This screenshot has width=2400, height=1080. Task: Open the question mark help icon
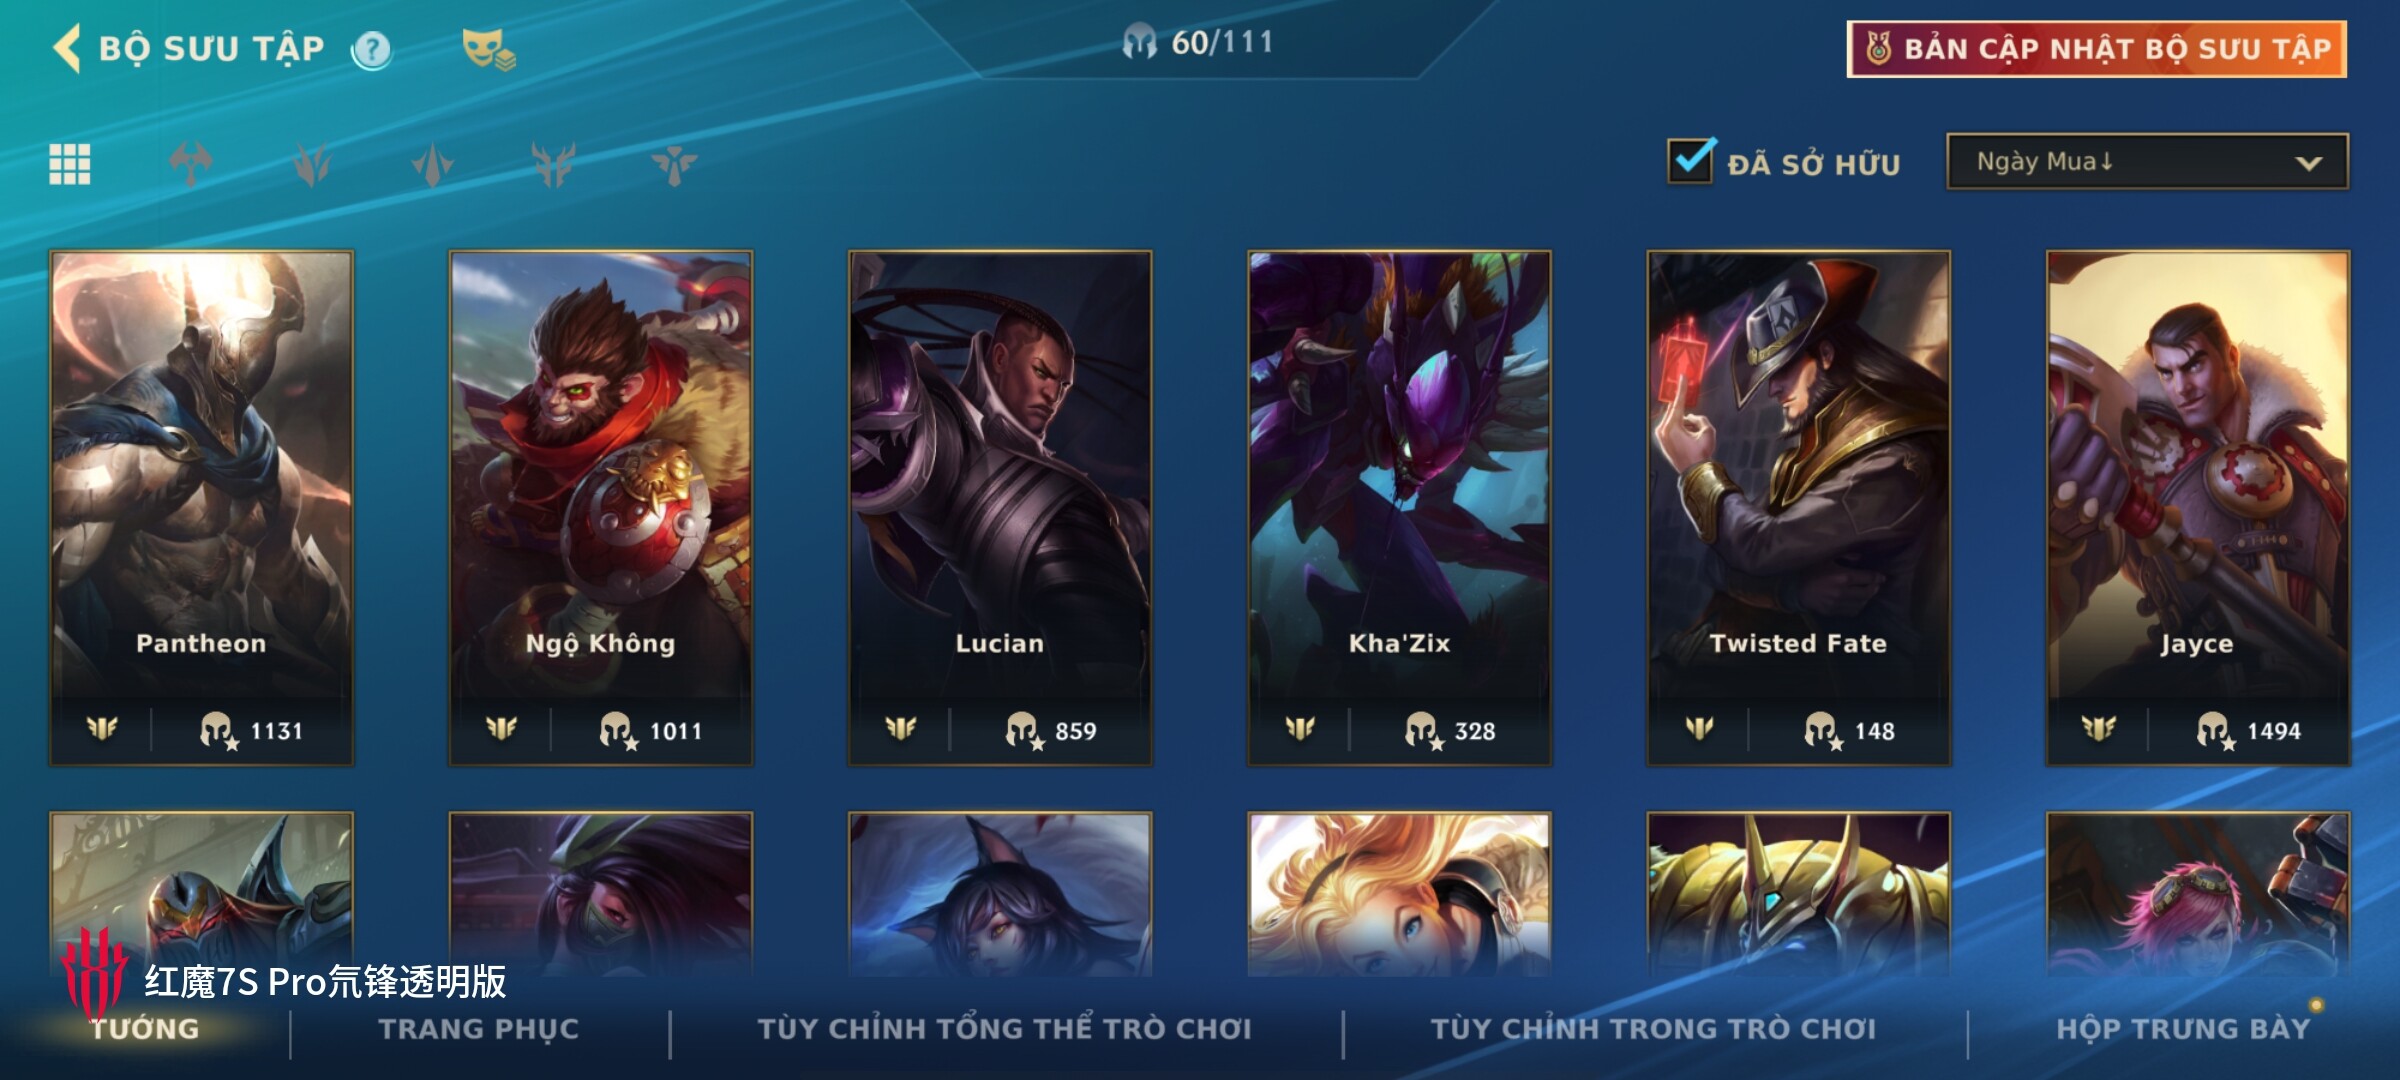coord(372,49)
